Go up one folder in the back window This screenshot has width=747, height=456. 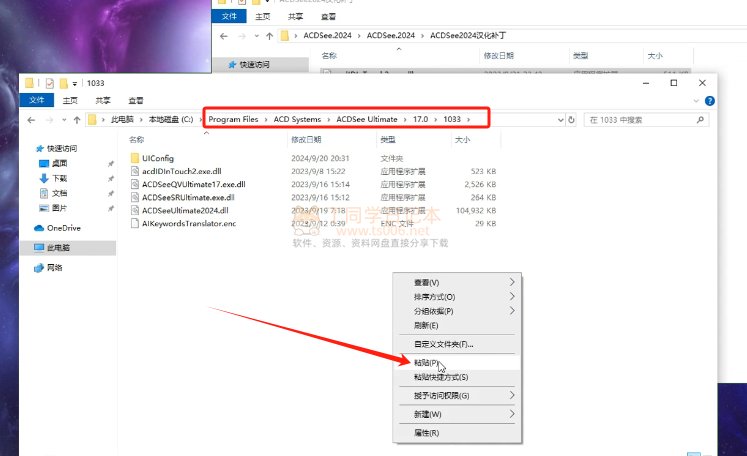tap(270, 36)
